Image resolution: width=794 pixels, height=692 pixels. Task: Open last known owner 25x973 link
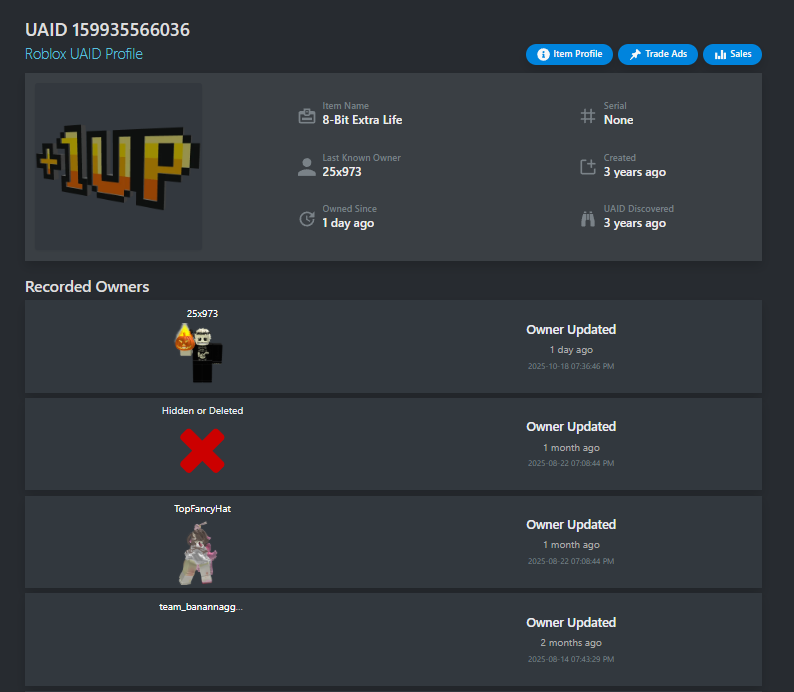(342, 172)
